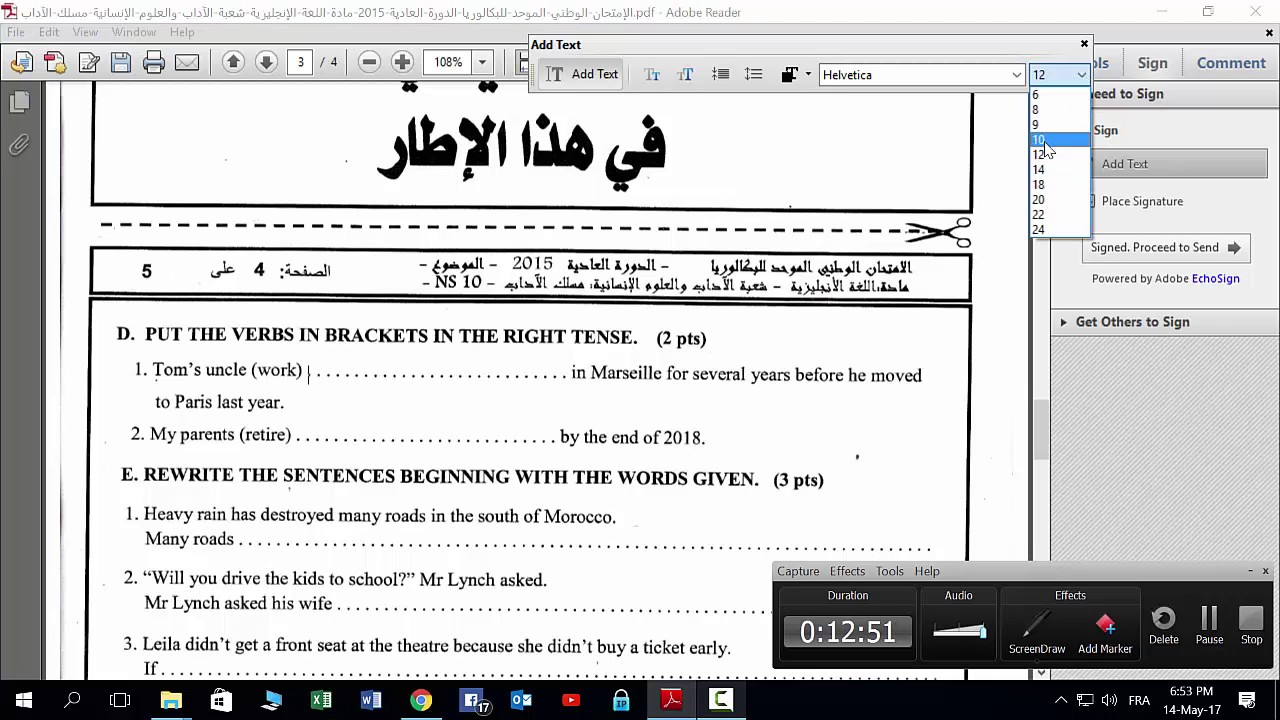Open the zoom percentage dropdown arrow
Viewport: 1280px width, 720px height.
[482, 62]
